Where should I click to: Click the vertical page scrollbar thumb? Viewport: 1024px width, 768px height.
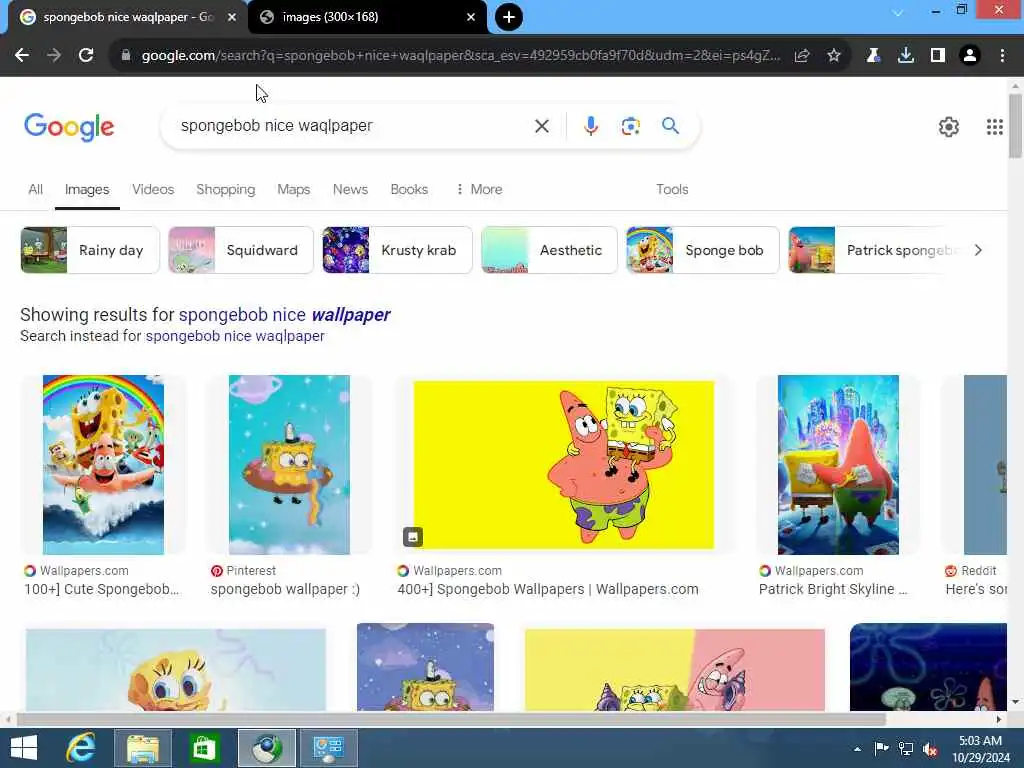pos(1015,126)
